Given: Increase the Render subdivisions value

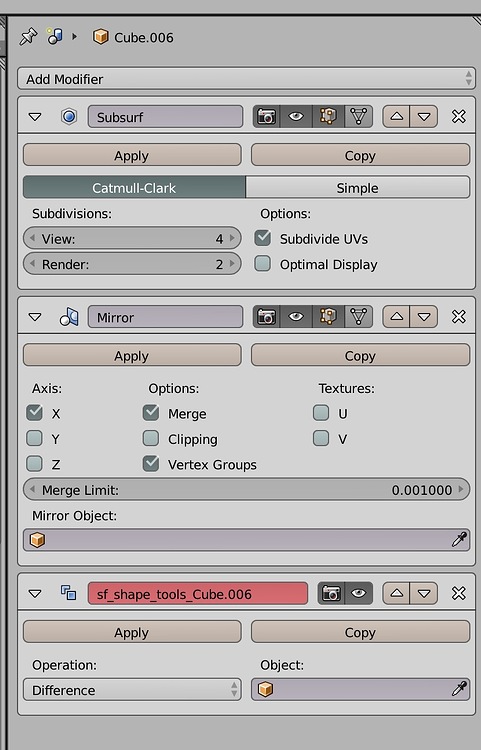Looking at the screenshot, I should pos(232,264).
